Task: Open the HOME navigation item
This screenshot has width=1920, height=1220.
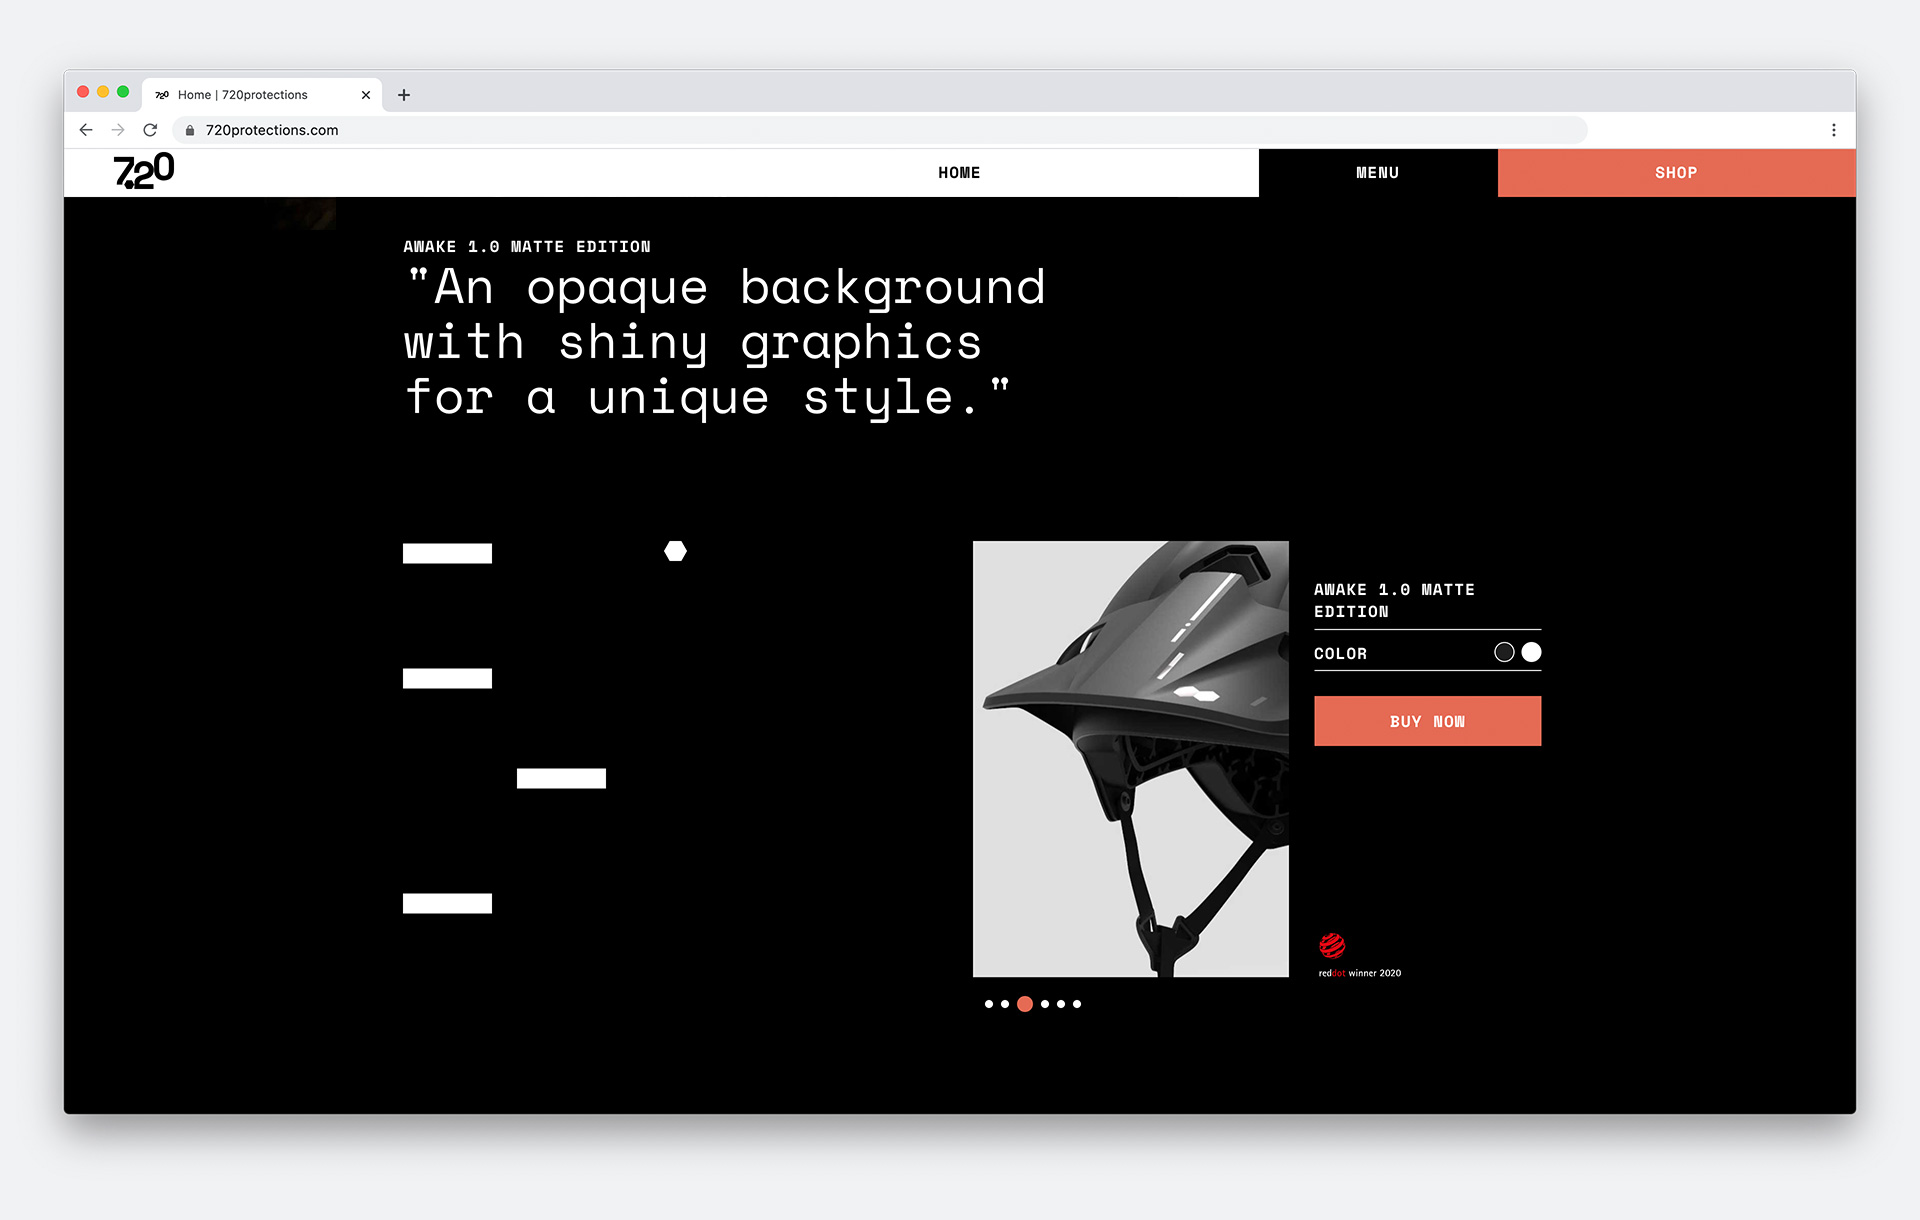Action: (x=959, y=173)
